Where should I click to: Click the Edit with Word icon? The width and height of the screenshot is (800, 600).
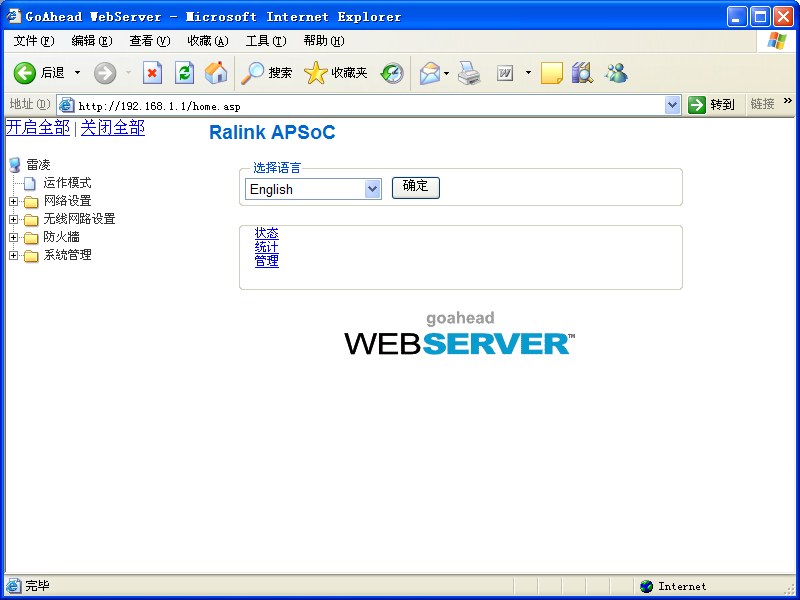tap(505, 73)
